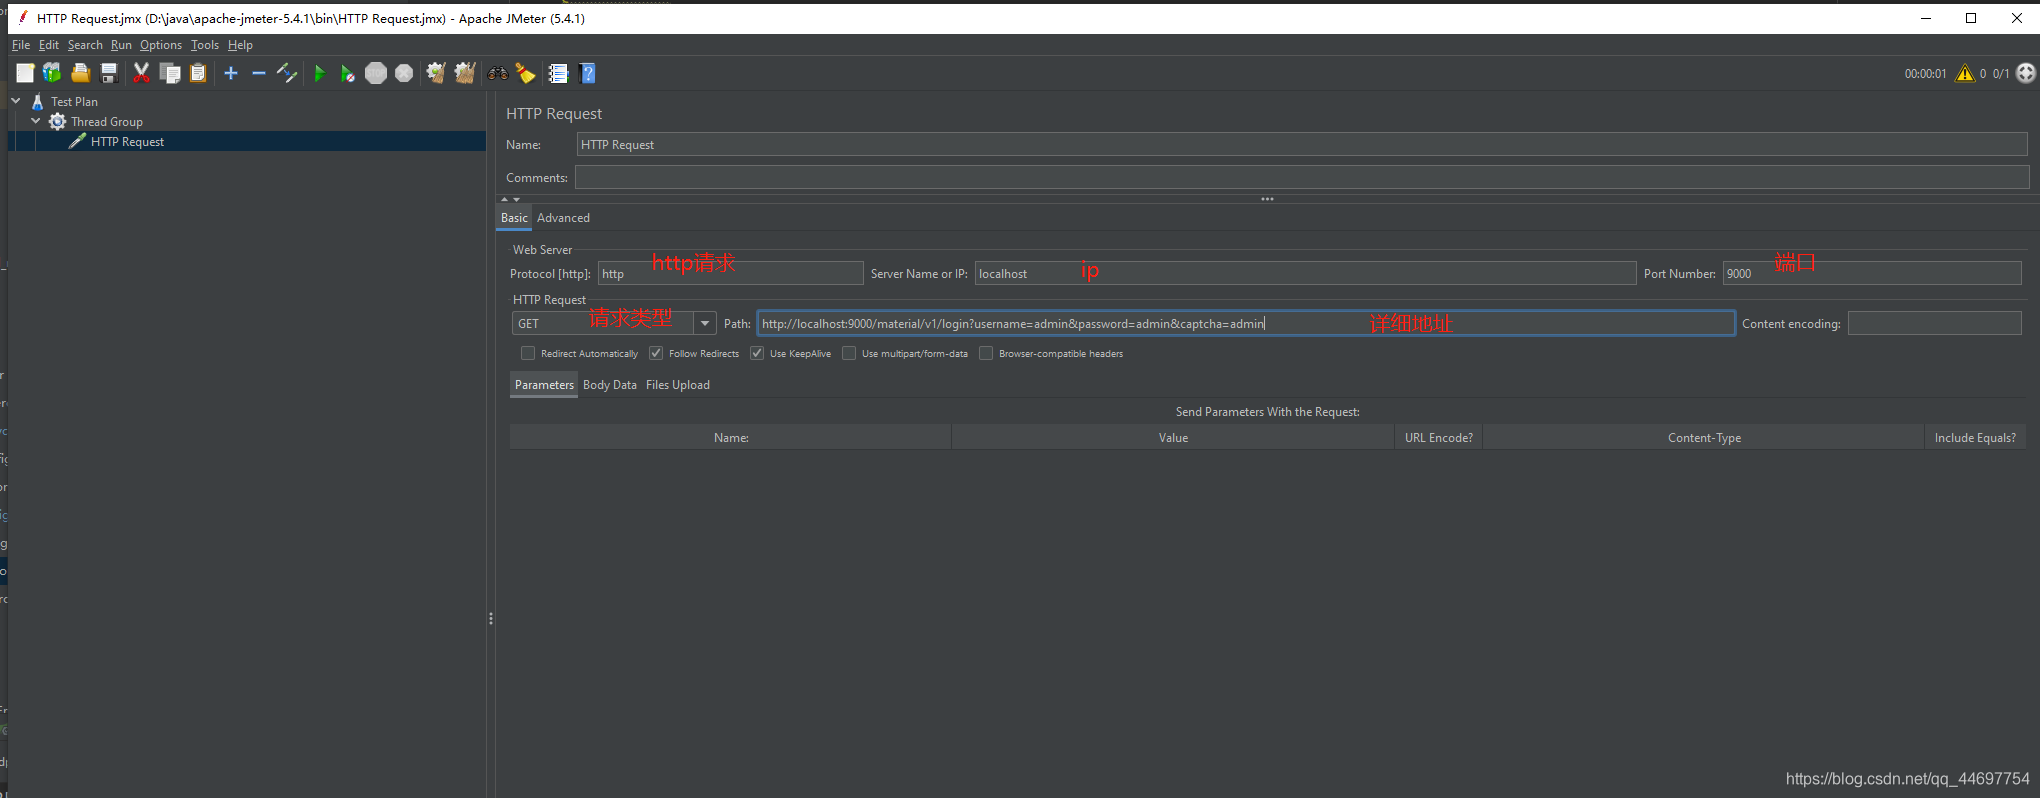2040x798 pixels.
Task: Click the HTTP Request pipette icon
Action: pos(77,141)
